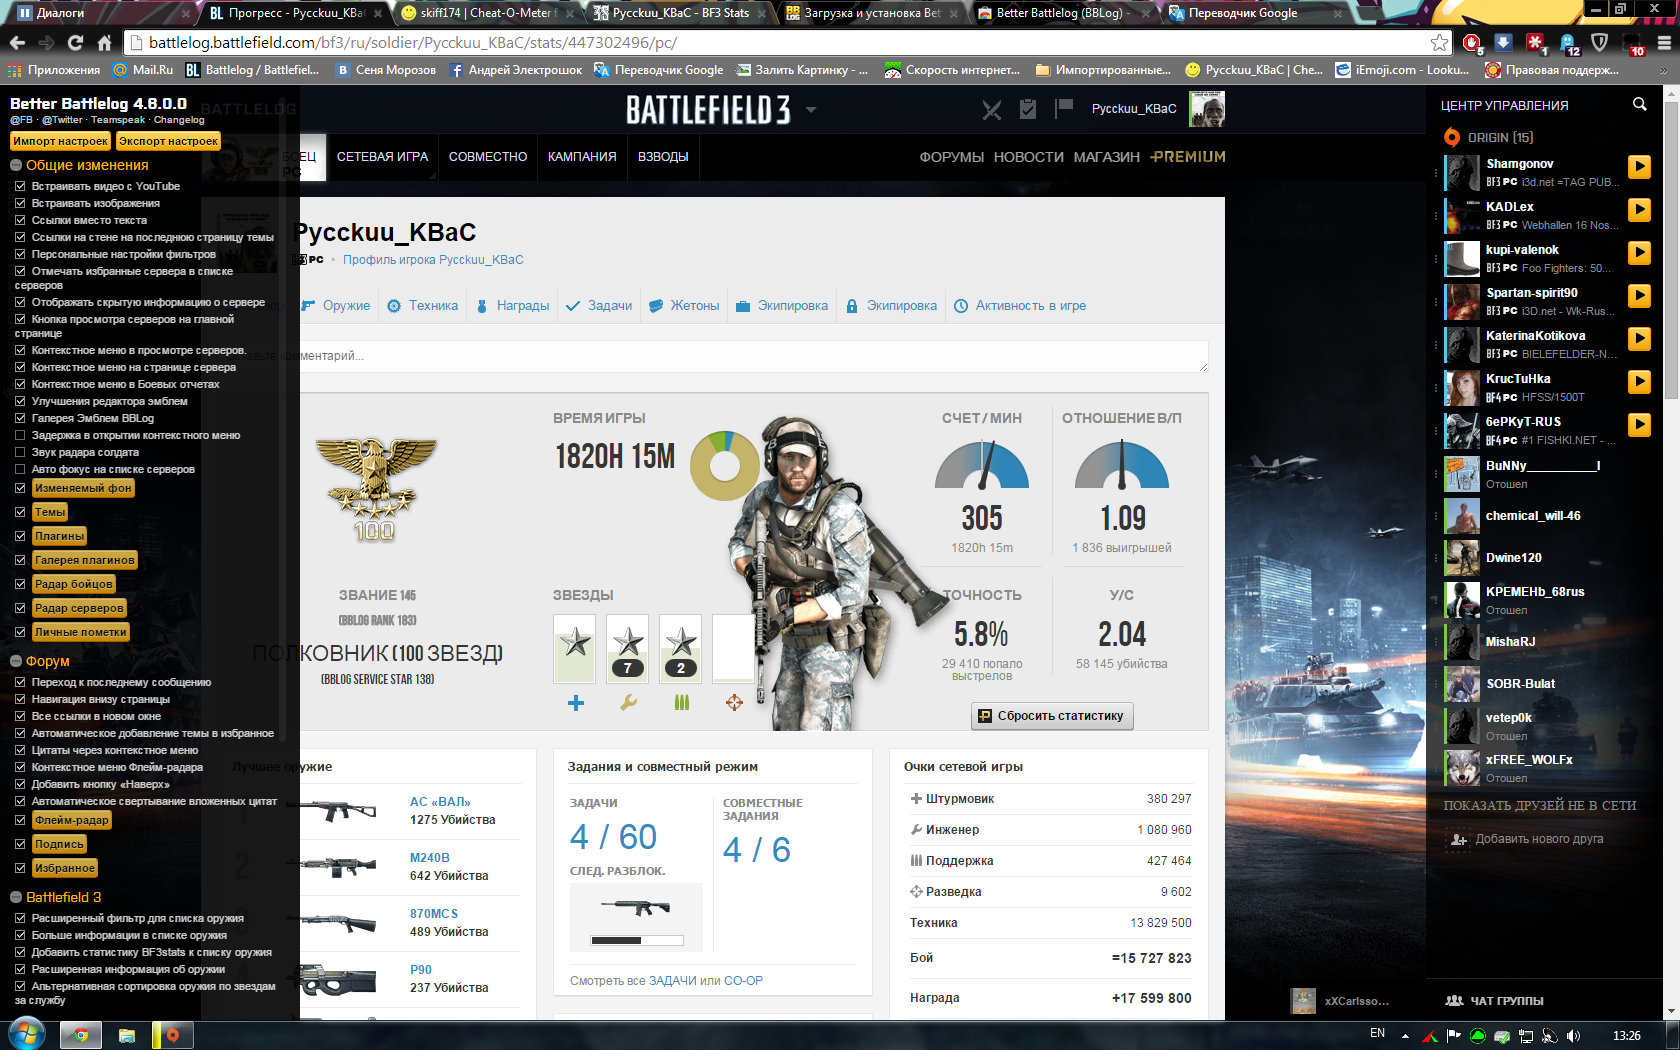Open Pycckuu_KBaC profile avatar in header
Viewport: 1680px width, 1050px height.
pyautogui.click(x=1207, y=109)
